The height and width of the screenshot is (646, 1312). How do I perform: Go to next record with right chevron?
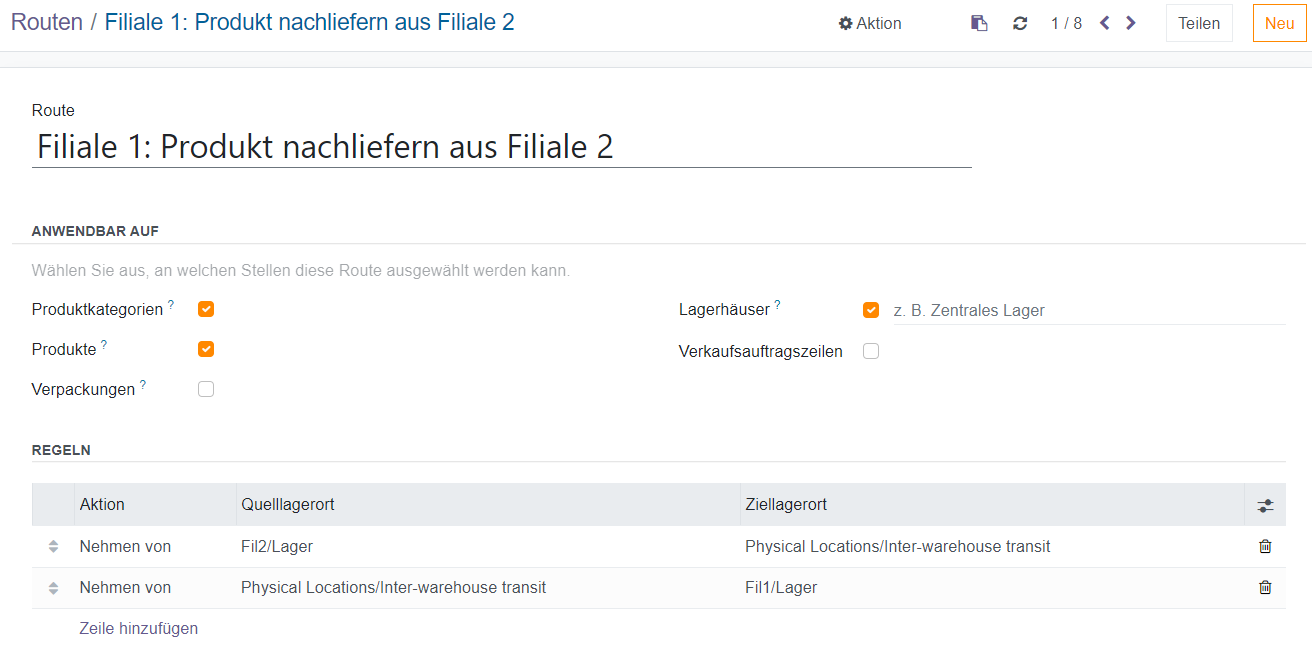click(1131, 23)
